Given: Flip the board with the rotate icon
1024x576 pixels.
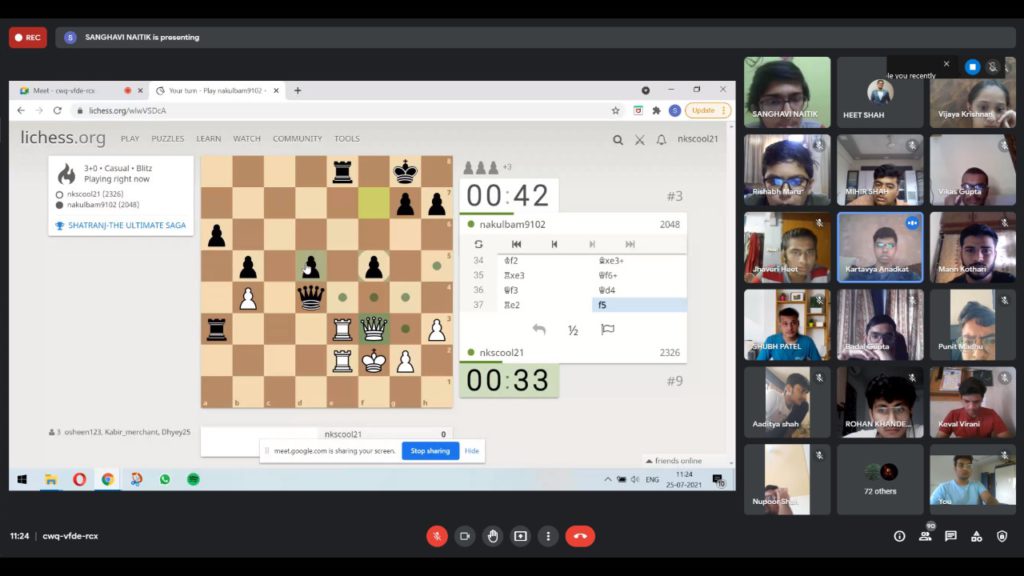Looking at the screenshot, I should 479,244.
